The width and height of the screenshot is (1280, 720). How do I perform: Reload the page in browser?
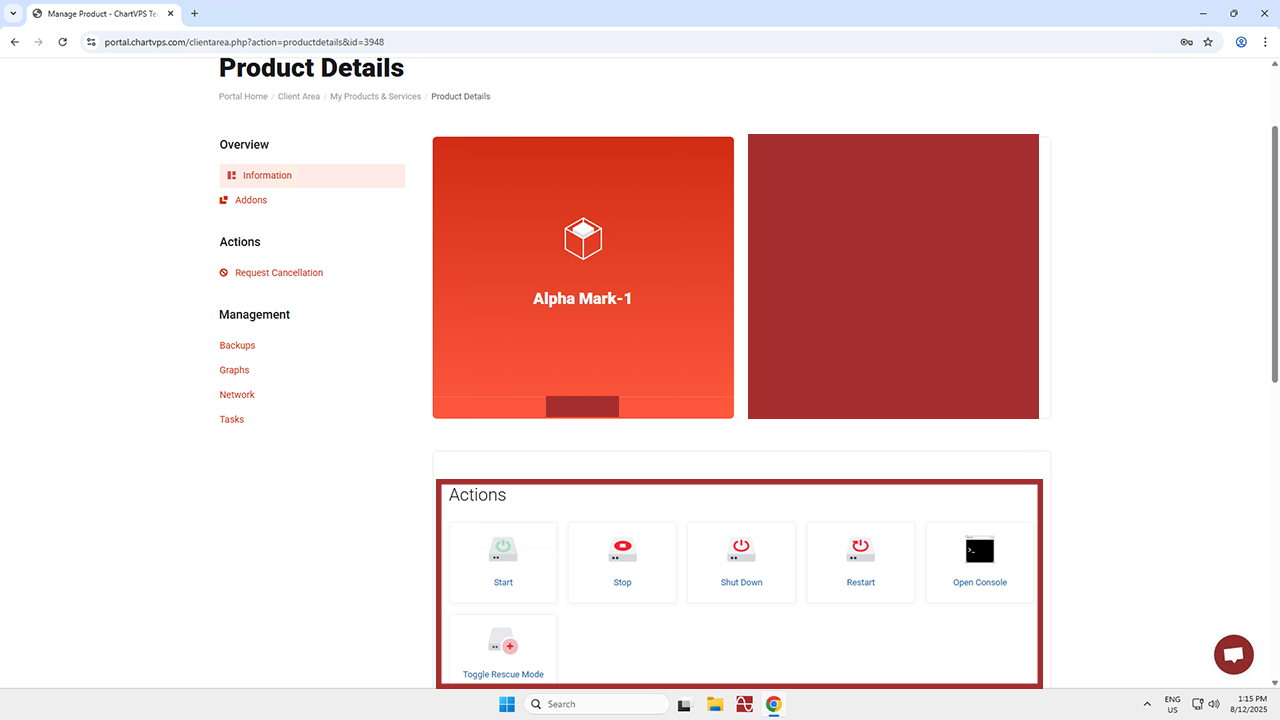tap(63, 42)
